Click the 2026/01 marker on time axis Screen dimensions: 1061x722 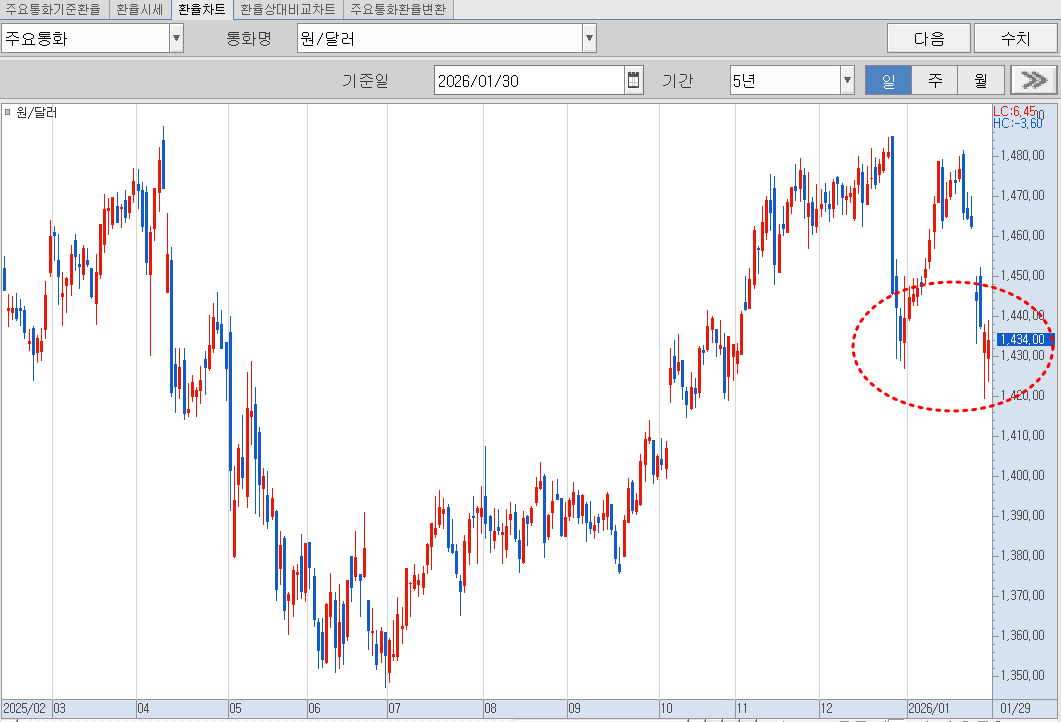(x=930, y=708)
